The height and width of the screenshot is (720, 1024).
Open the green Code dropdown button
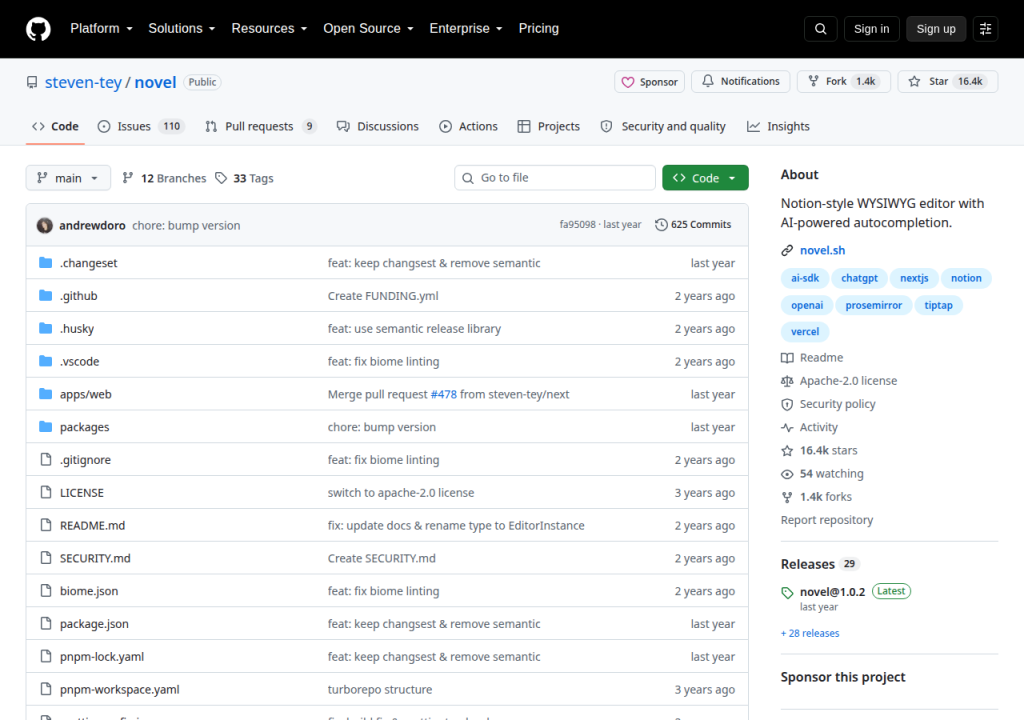[x=705, y=178]
